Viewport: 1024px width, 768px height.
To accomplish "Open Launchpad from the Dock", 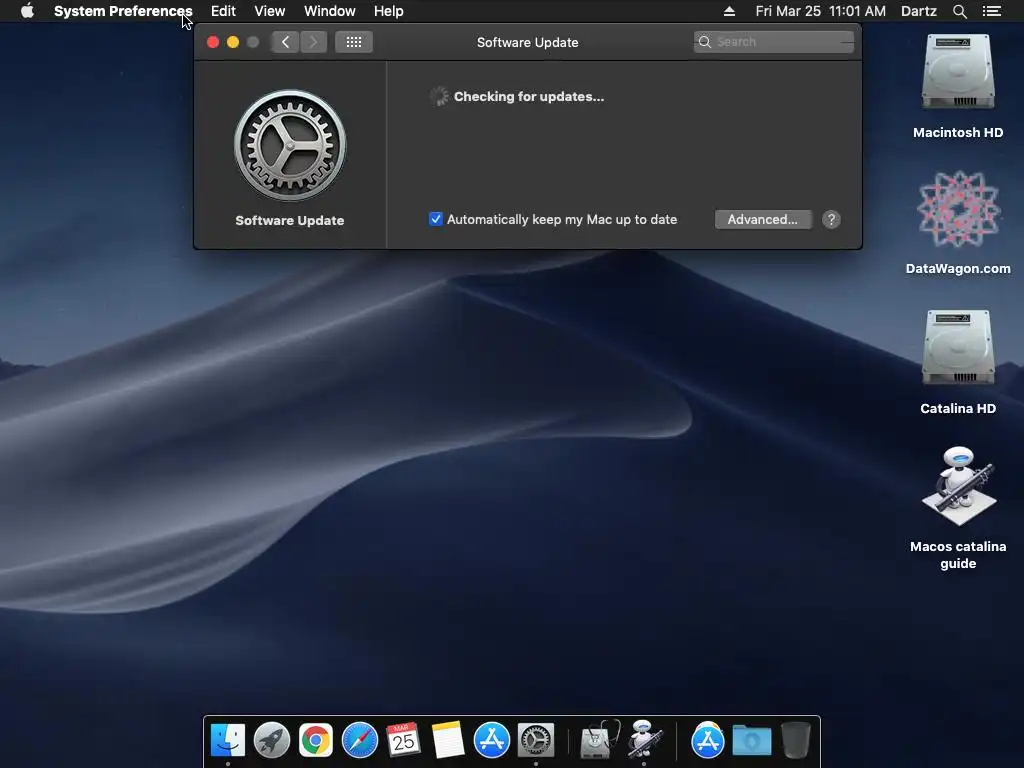I will coord(272,740).
